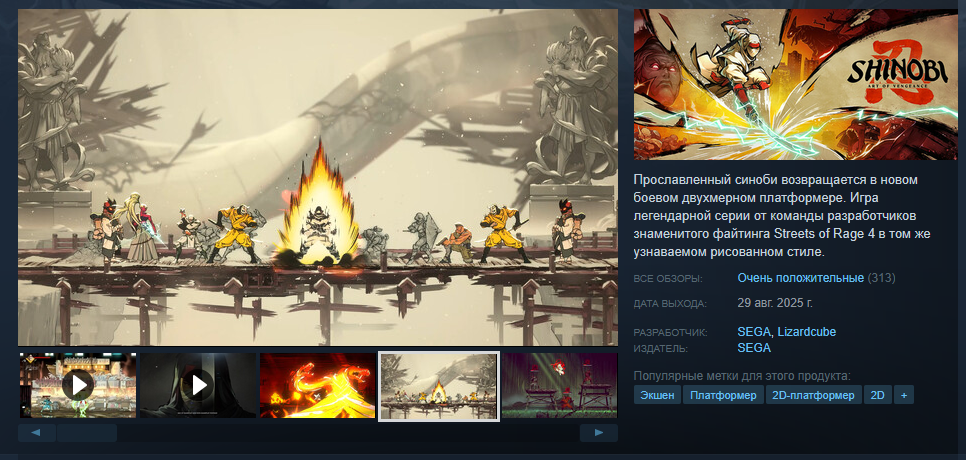Select the highlighted bridge fight screenshot thumbnail
966x460 pixels.
(x=439, y=386)
